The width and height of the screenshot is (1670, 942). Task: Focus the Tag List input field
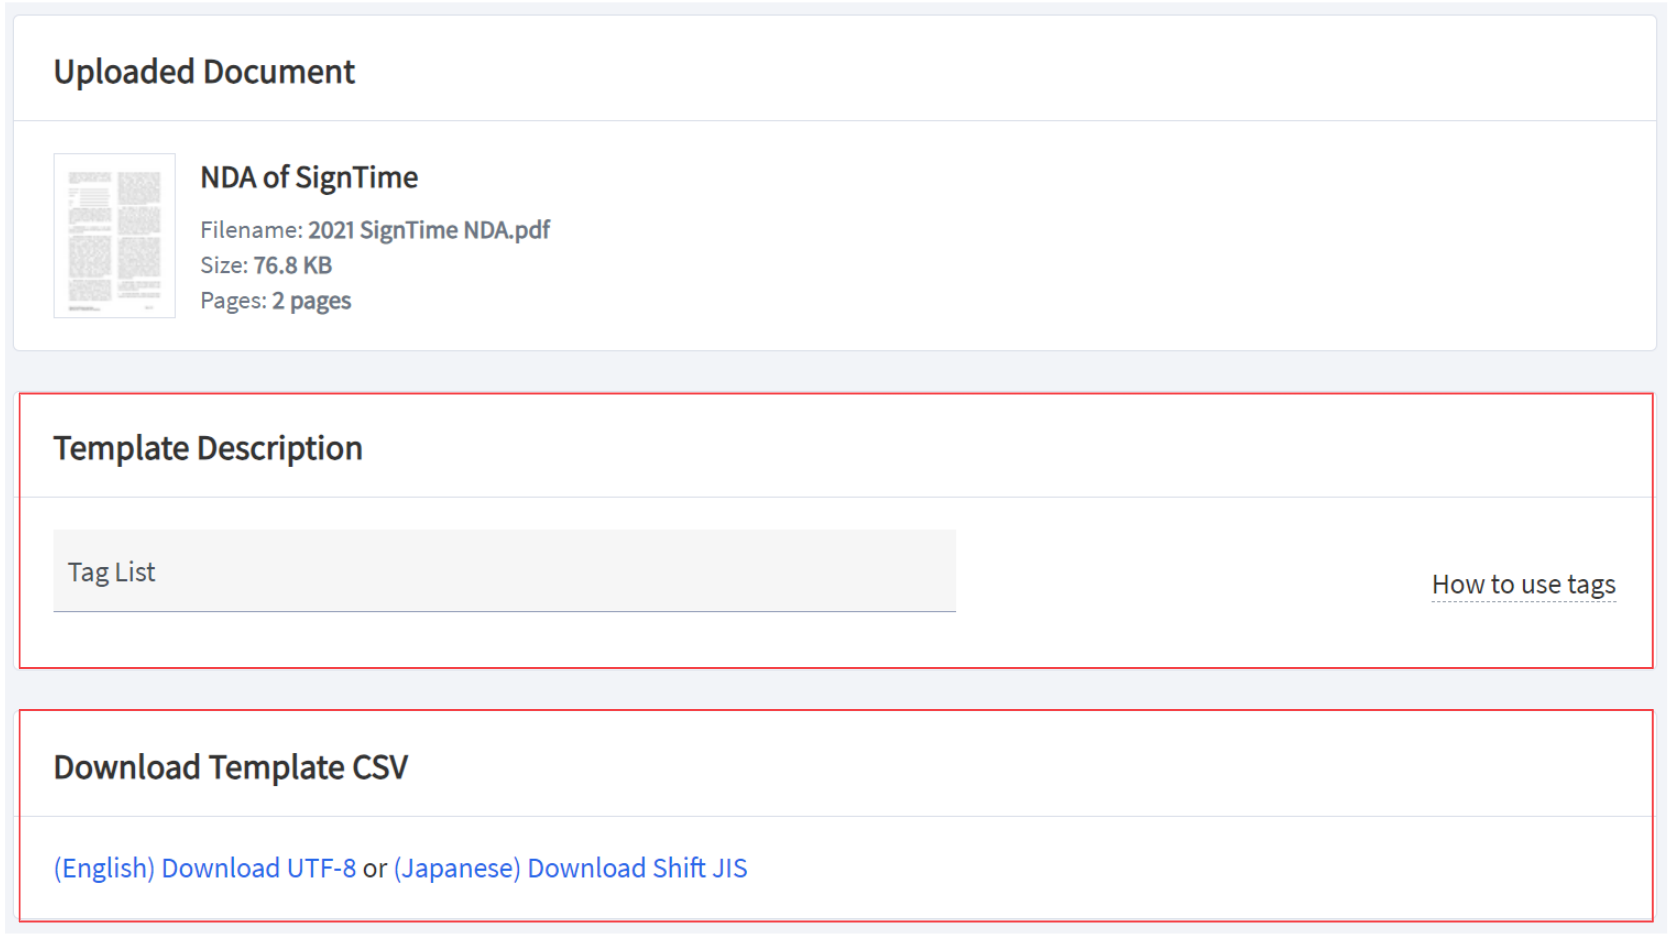[504, 571]
